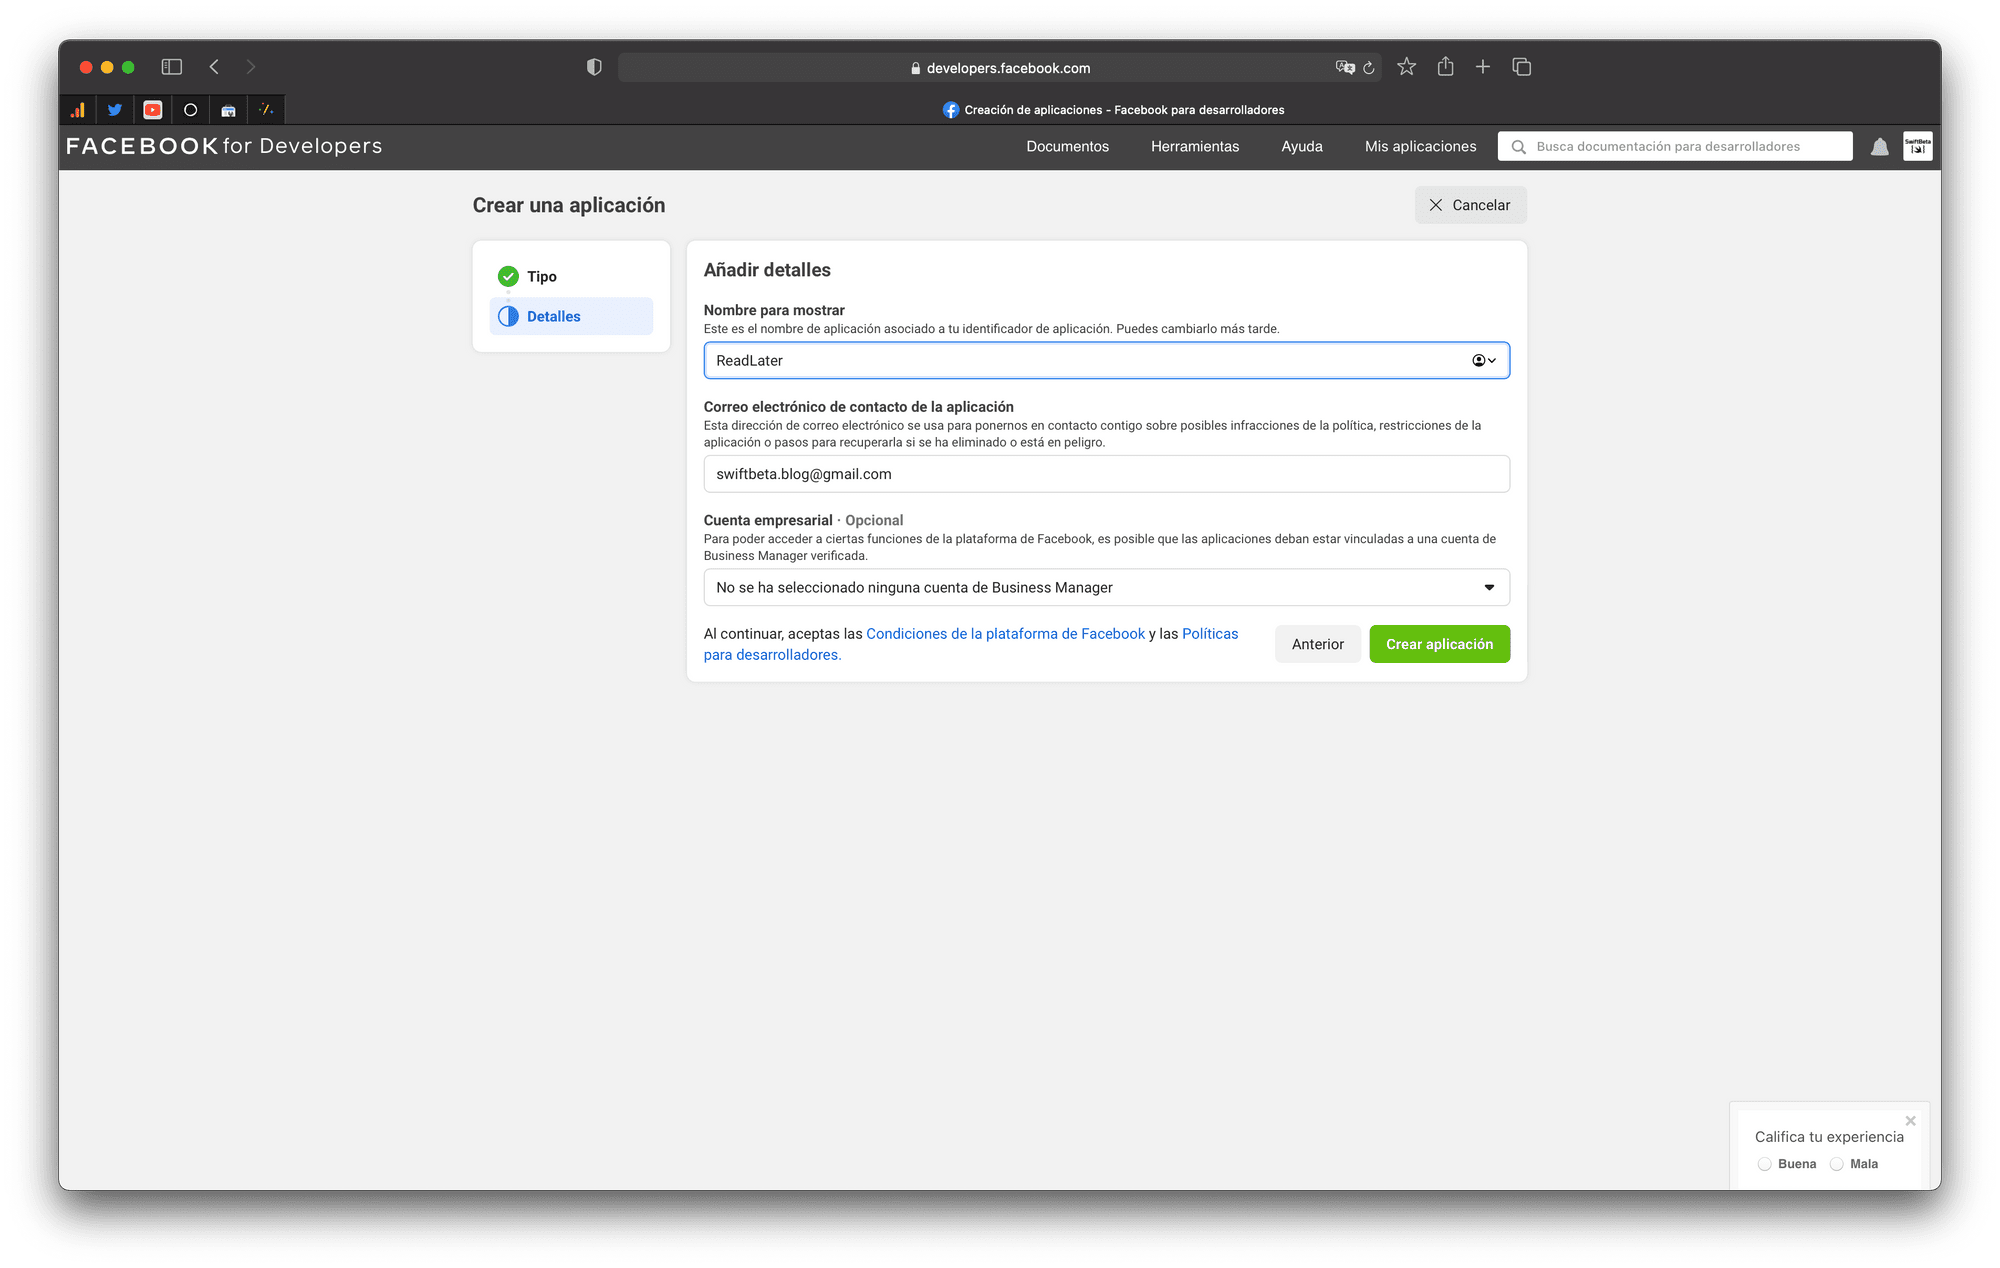Focus the Nombre para mostrar field
This screenshot has height=1268, width=2000.
pos(1106,361)
